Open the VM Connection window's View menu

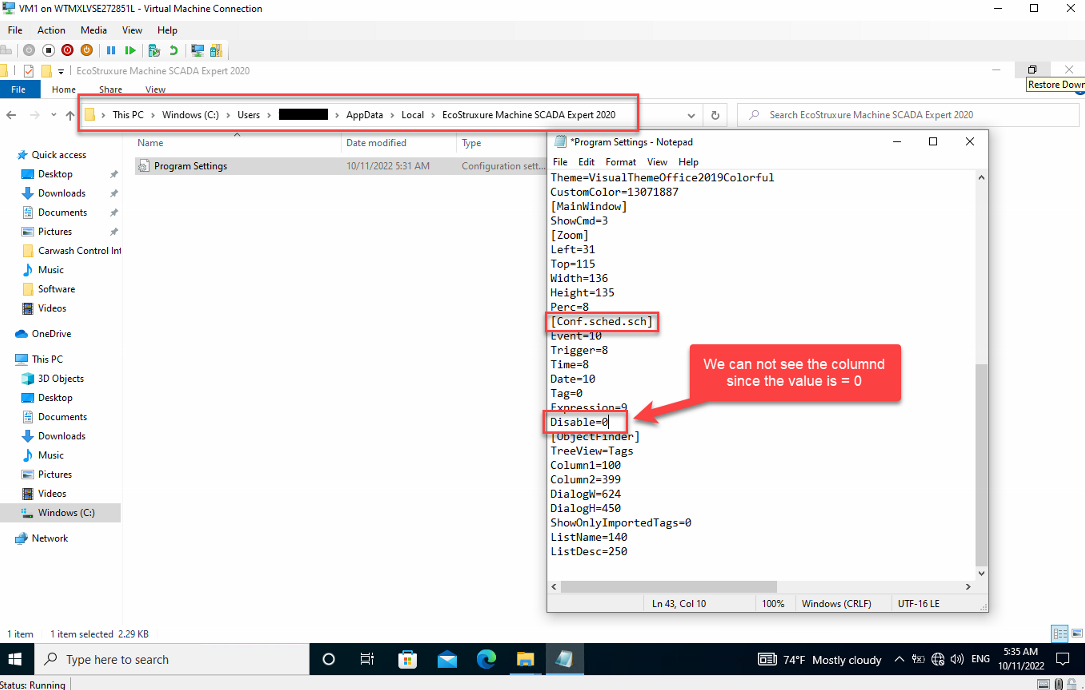click(x=131, y=30)
